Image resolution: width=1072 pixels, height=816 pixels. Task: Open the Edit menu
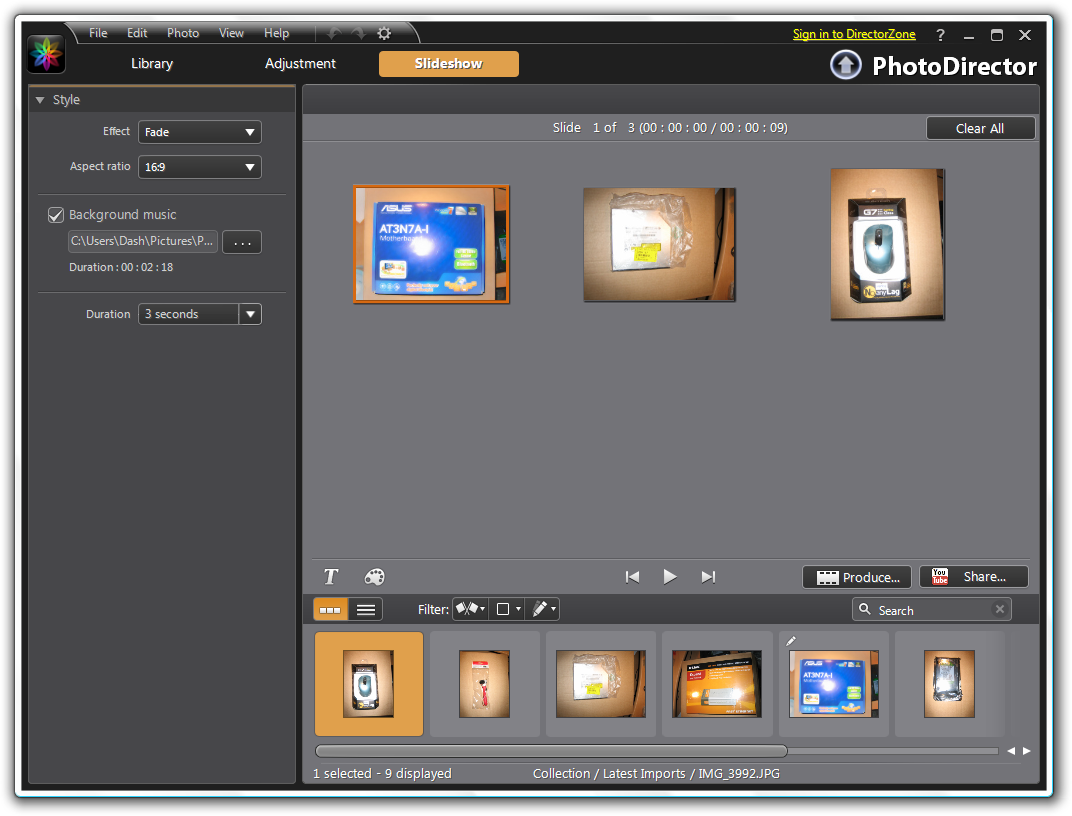[x=137, y=33]
